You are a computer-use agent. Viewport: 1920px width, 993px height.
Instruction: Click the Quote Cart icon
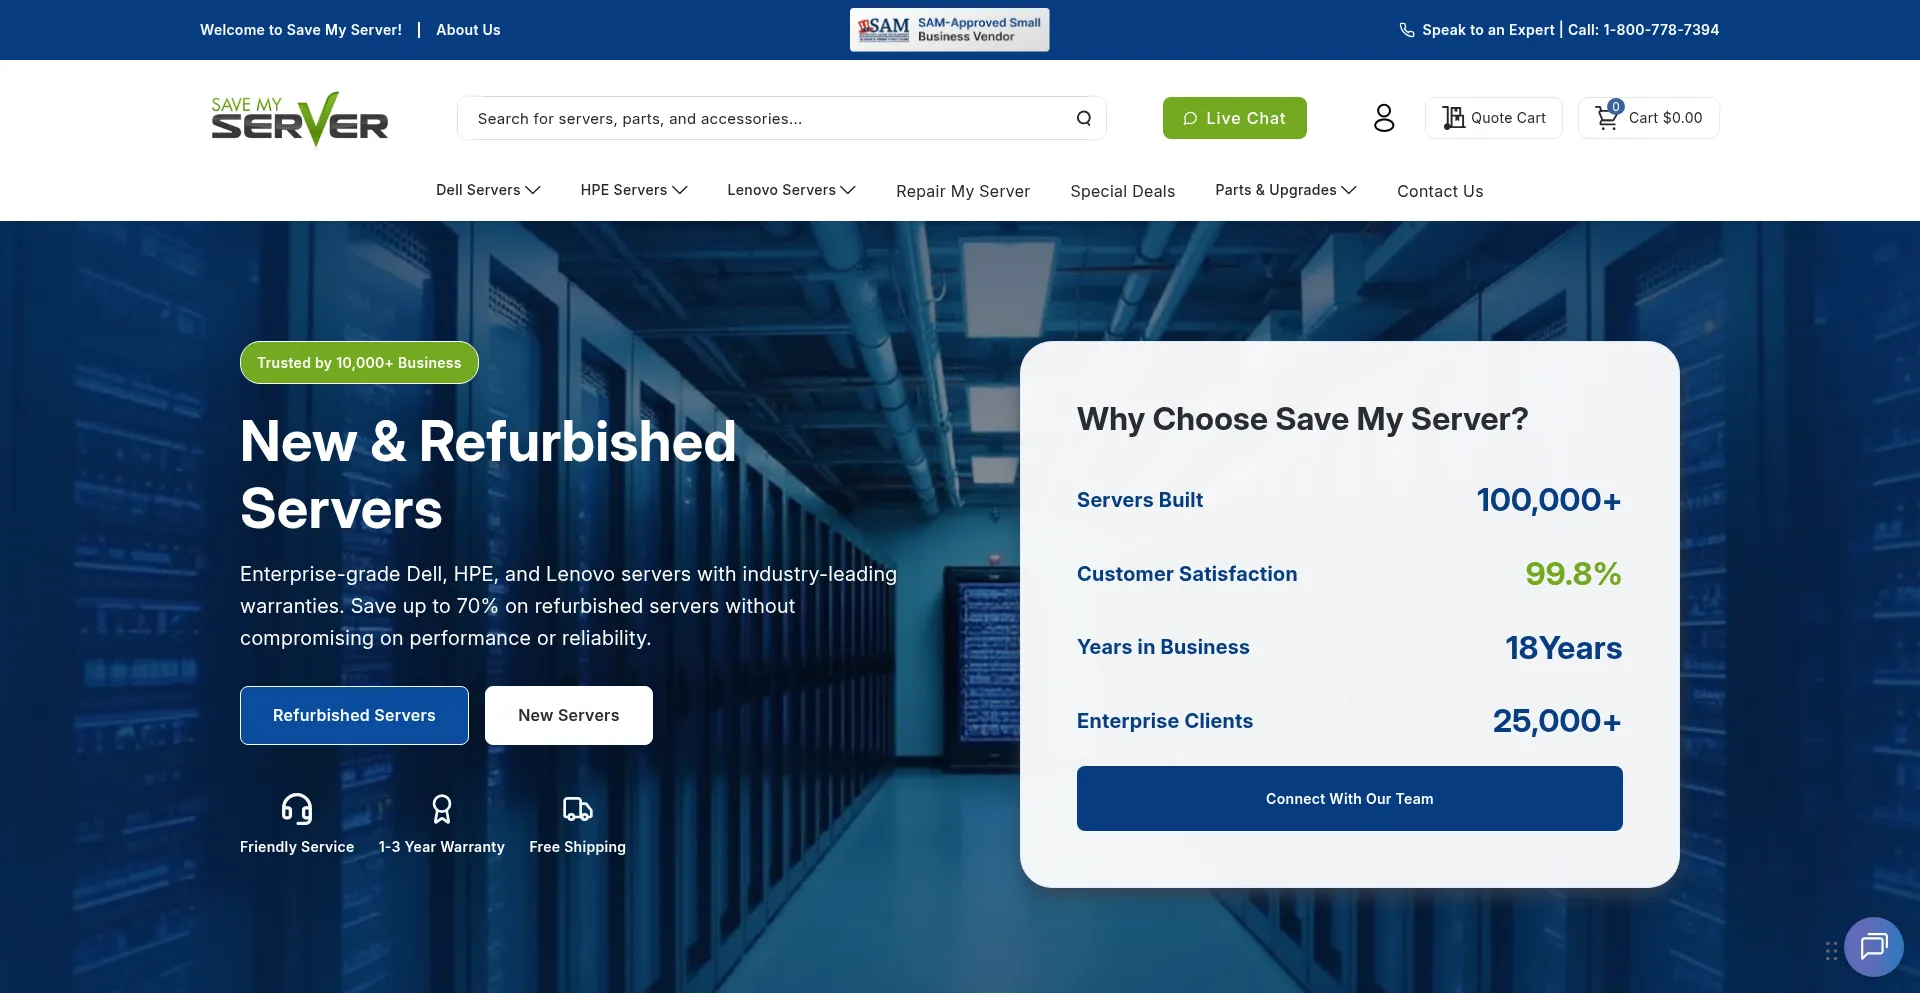(1453, 118)
